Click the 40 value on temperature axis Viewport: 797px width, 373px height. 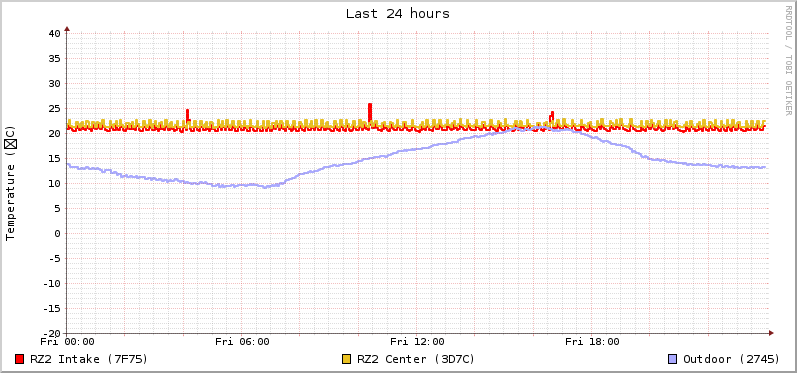54,34
